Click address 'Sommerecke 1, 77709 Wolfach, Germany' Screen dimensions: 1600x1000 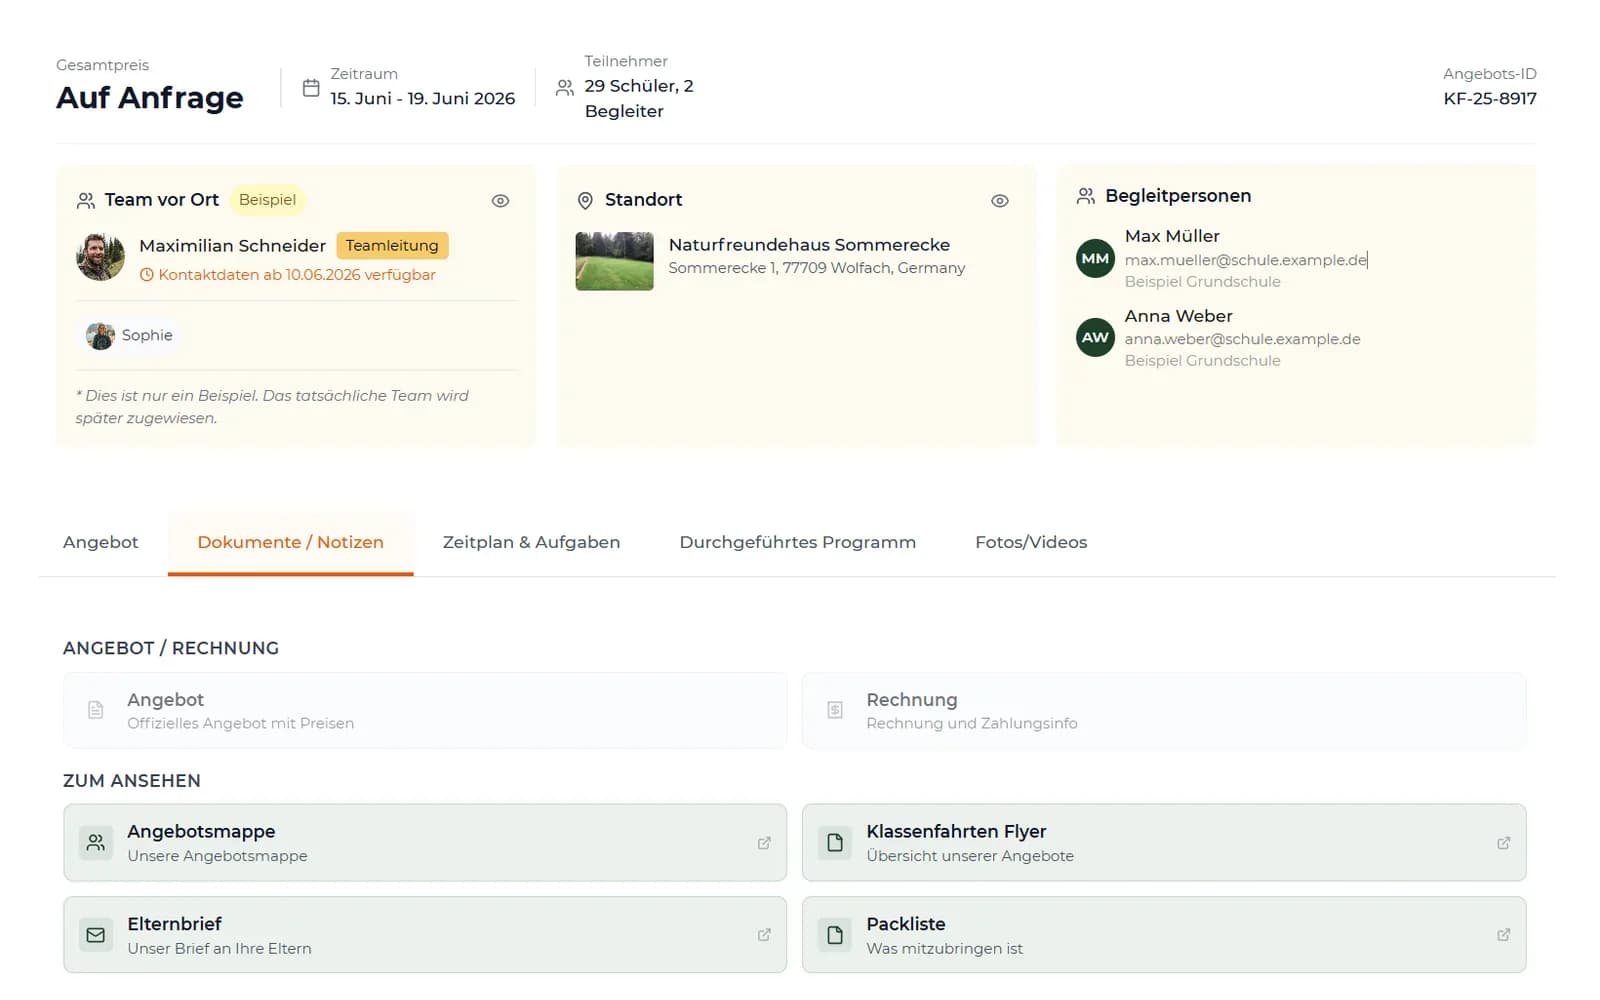[817, 268]
